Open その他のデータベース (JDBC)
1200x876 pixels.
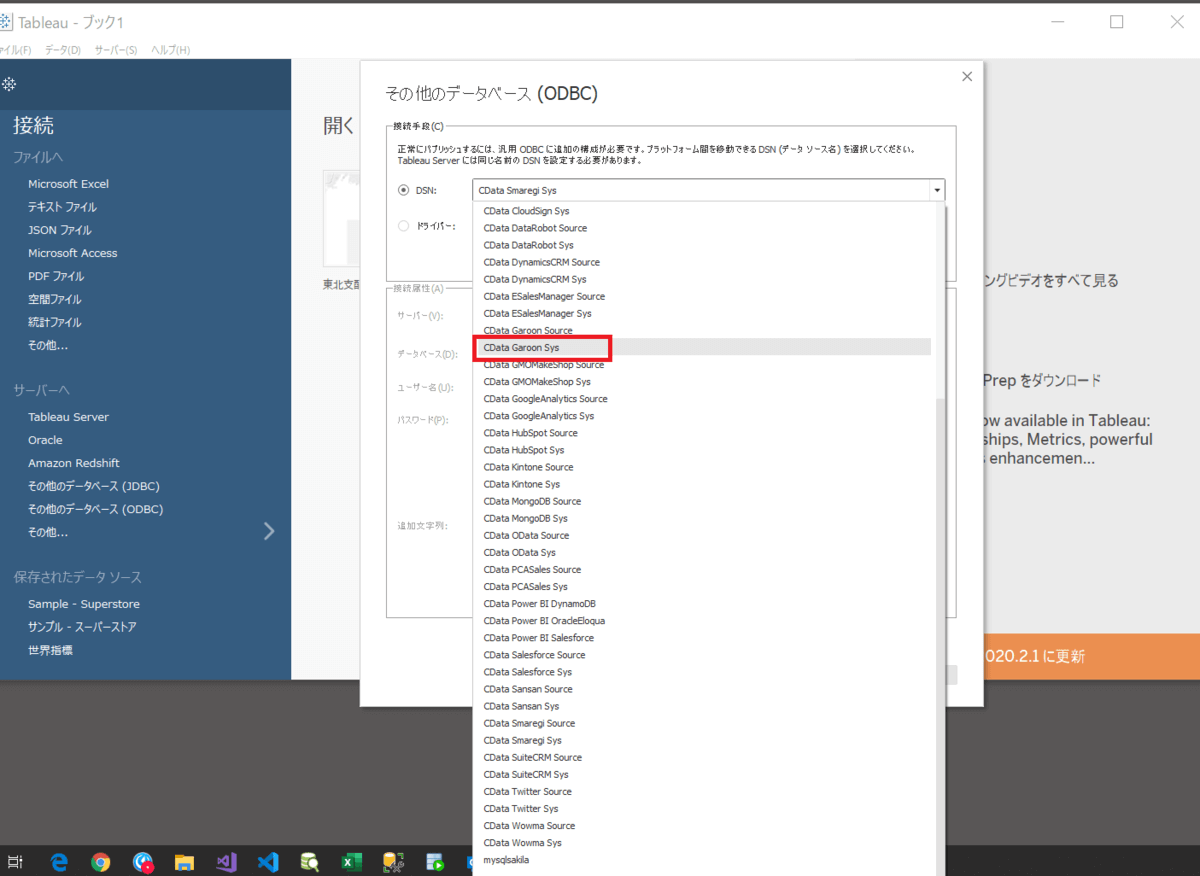coord(94,486)
